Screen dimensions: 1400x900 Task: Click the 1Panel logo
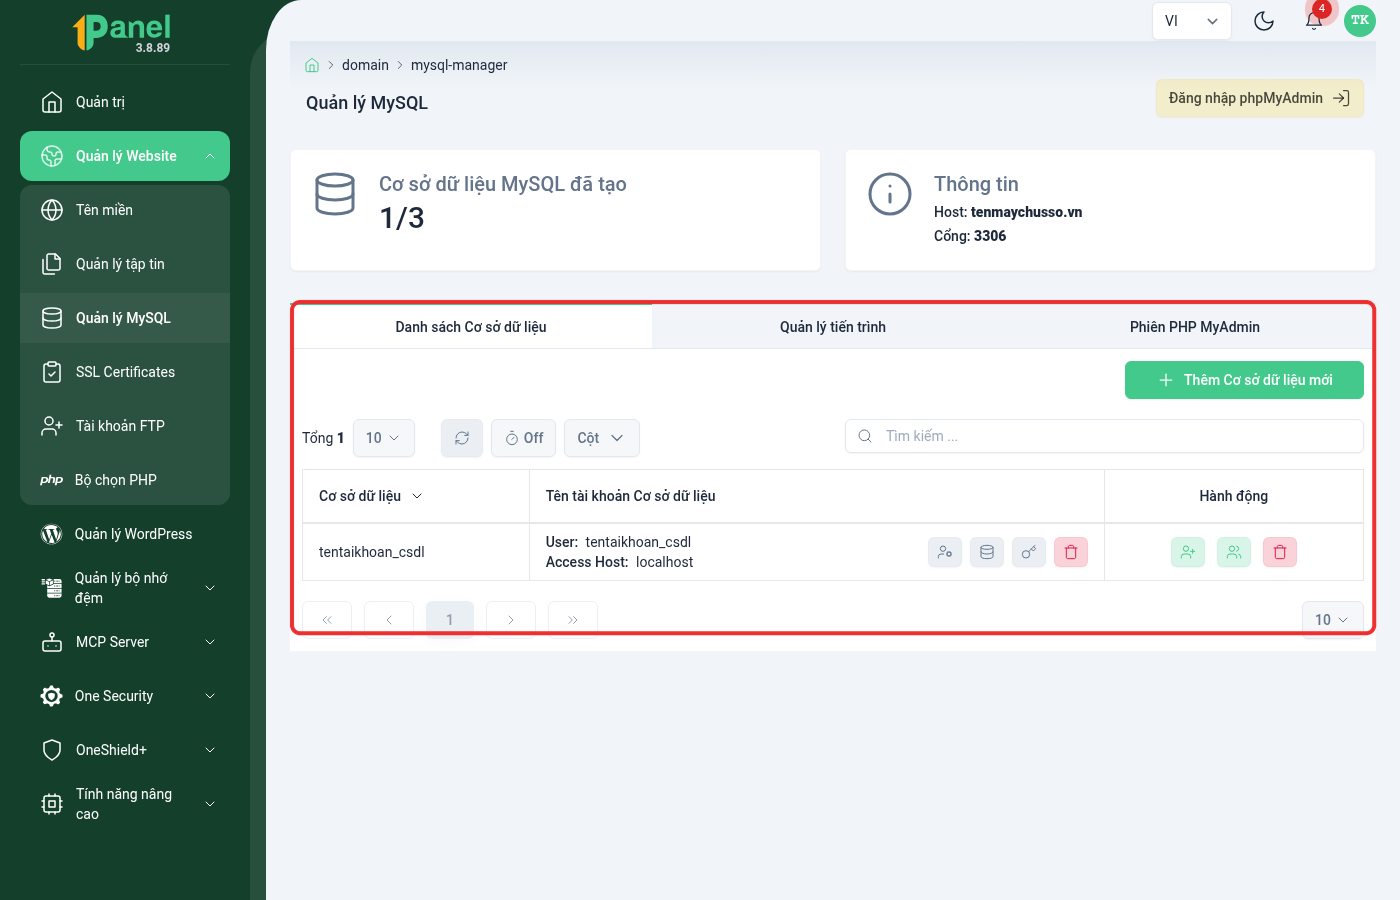point(122,32)
